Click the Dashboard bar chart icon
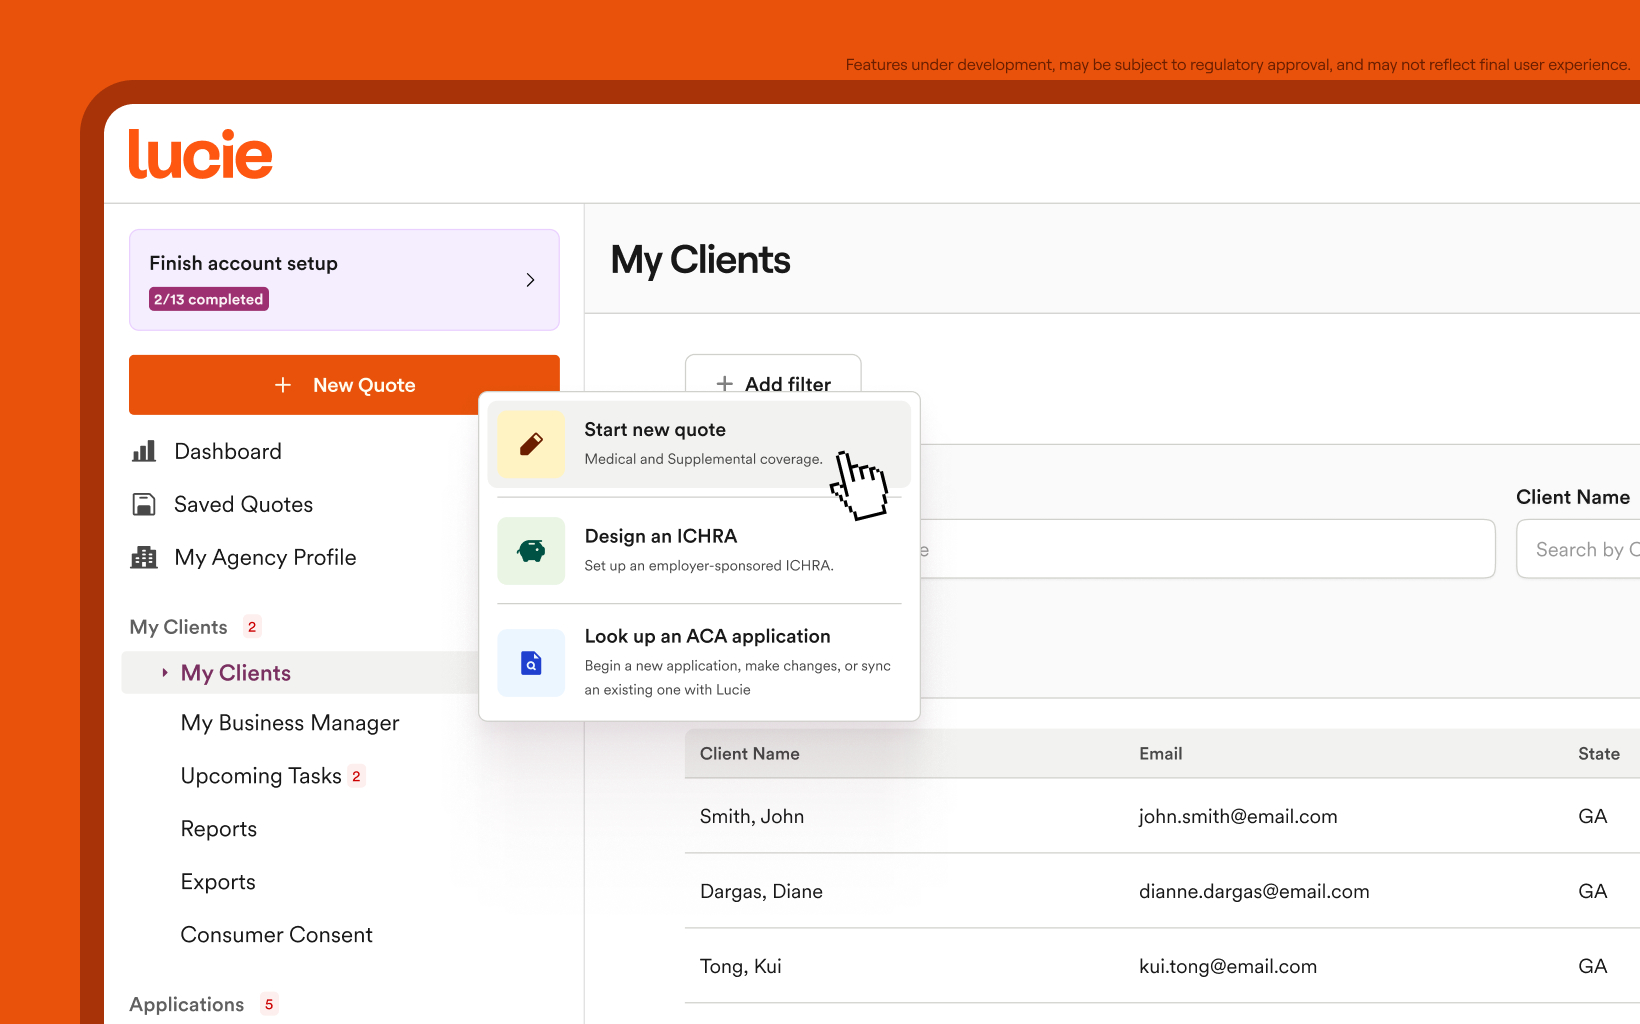The width and height of the screenshot is (1640, 1024). pyautogui.click(x=144, y=451)
